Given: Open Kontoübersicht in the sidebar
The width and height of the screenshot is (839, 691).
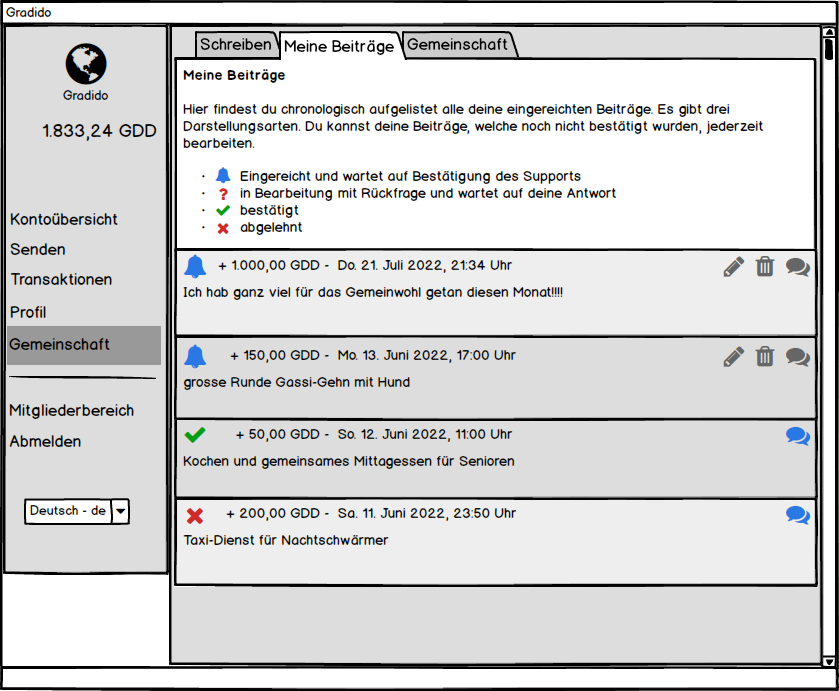Looking at the screenshot, I should click(x=64, y=219).
